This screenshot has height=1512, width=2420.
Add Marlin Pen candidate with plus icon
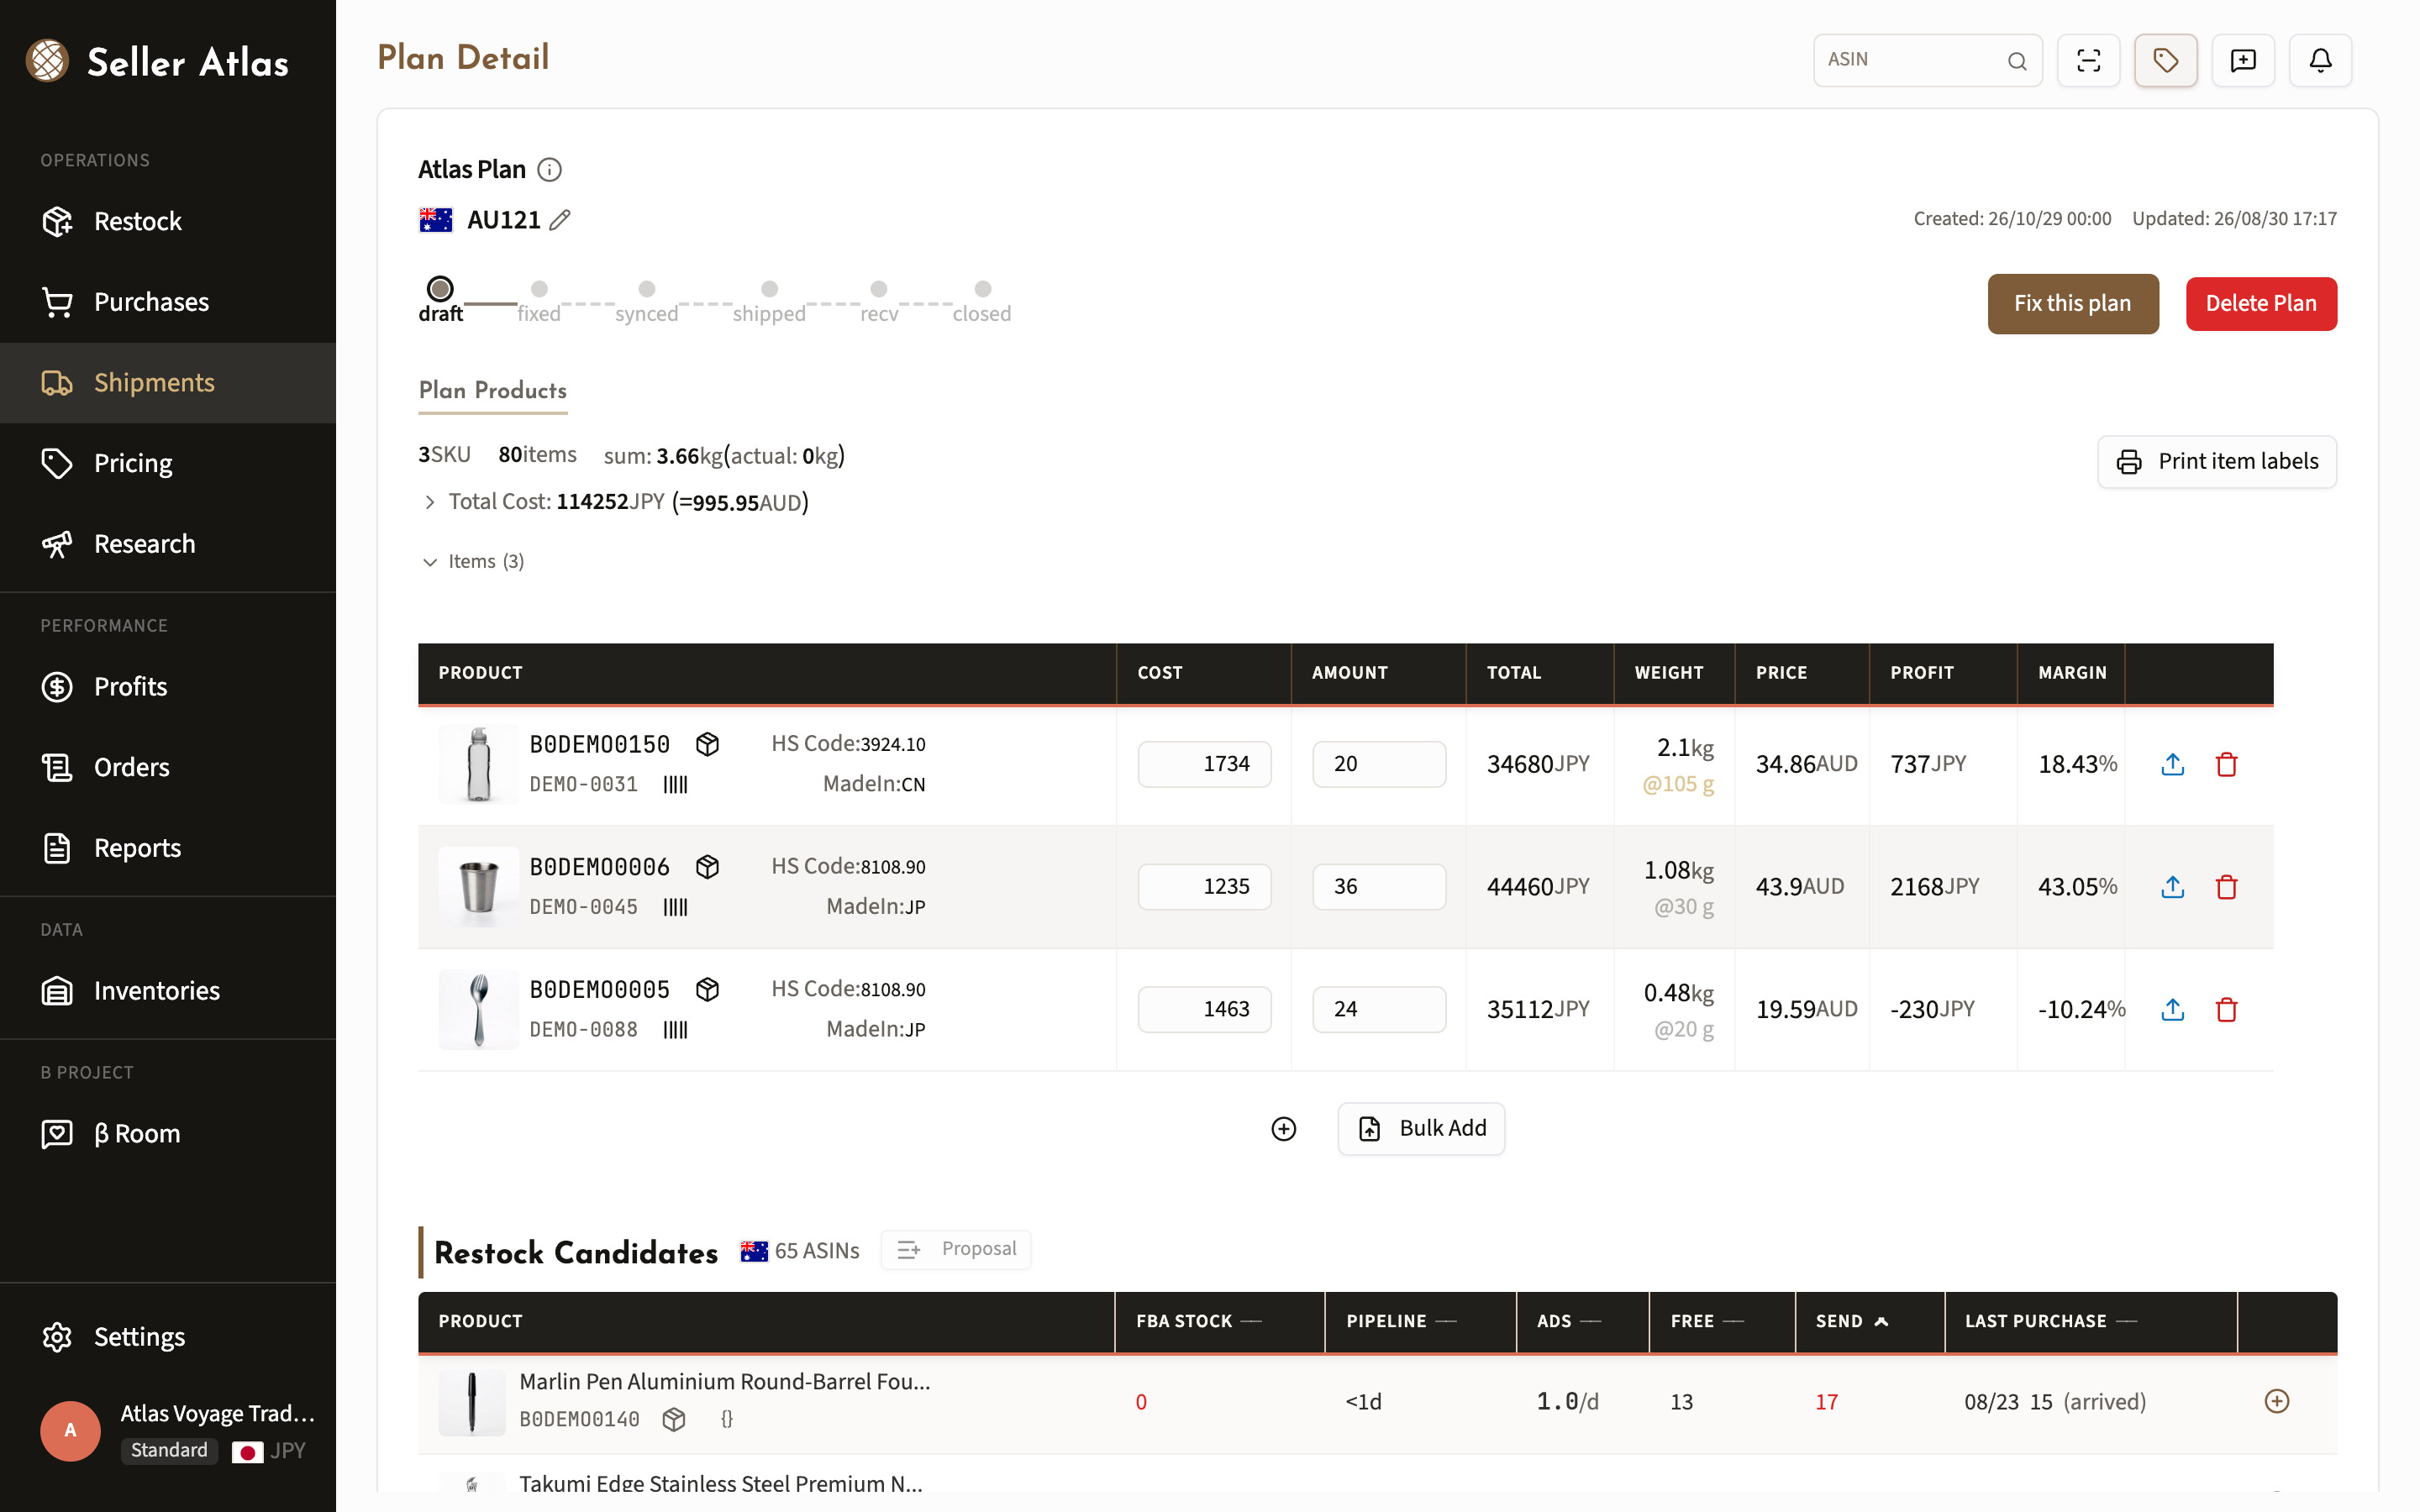pyautogui.click(x=2277, y=1401)
